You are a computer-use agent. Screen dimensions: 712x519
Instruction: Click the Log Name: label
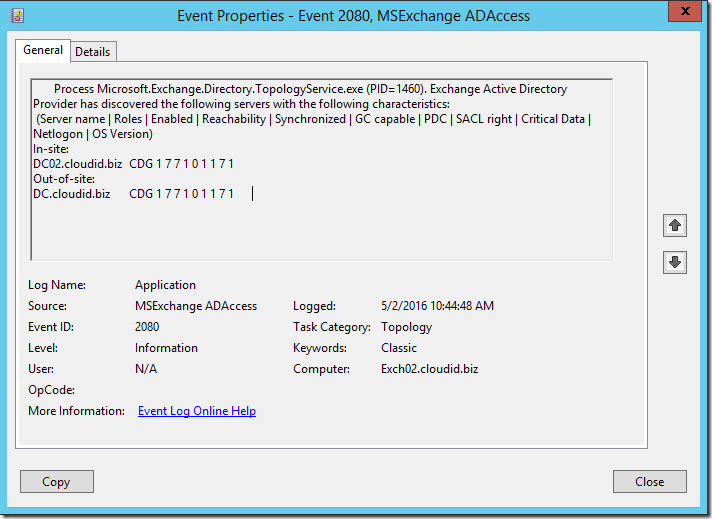coord(57,285)
